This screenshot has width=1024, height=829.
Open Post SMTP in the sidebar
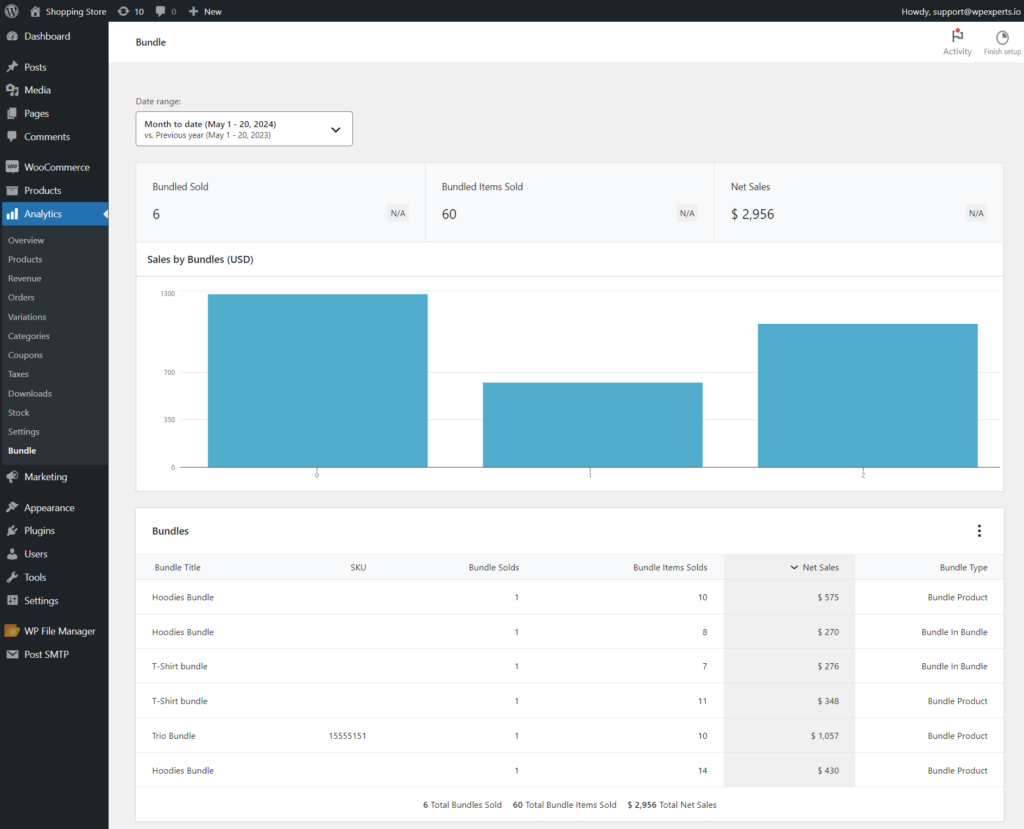(x=46, y=654)
